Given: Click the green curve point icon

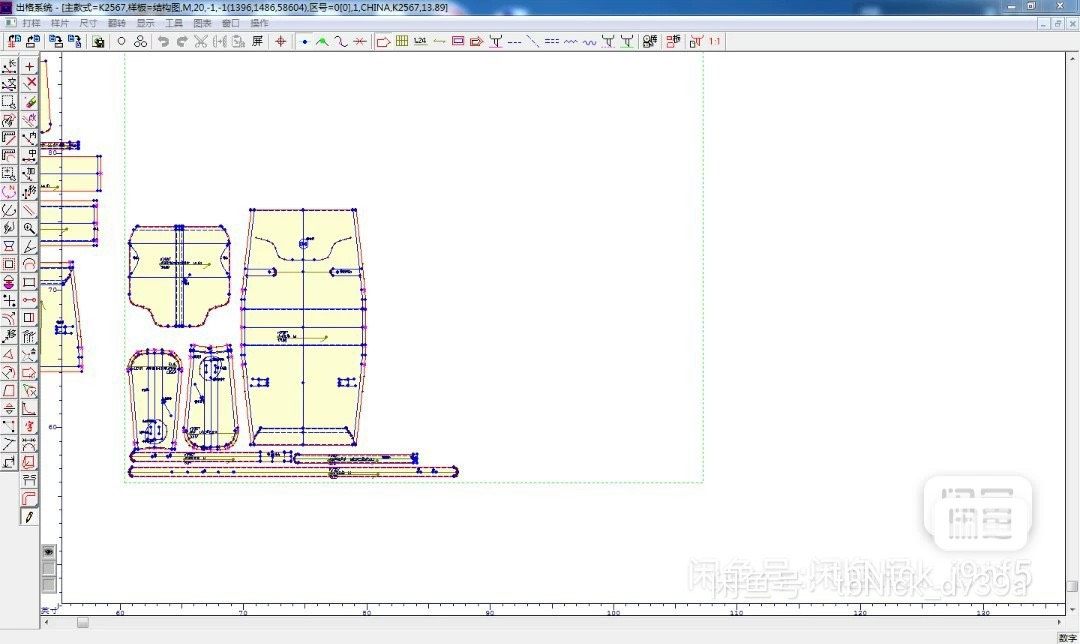Looking at the screenshot, I should tap(322, 42).
